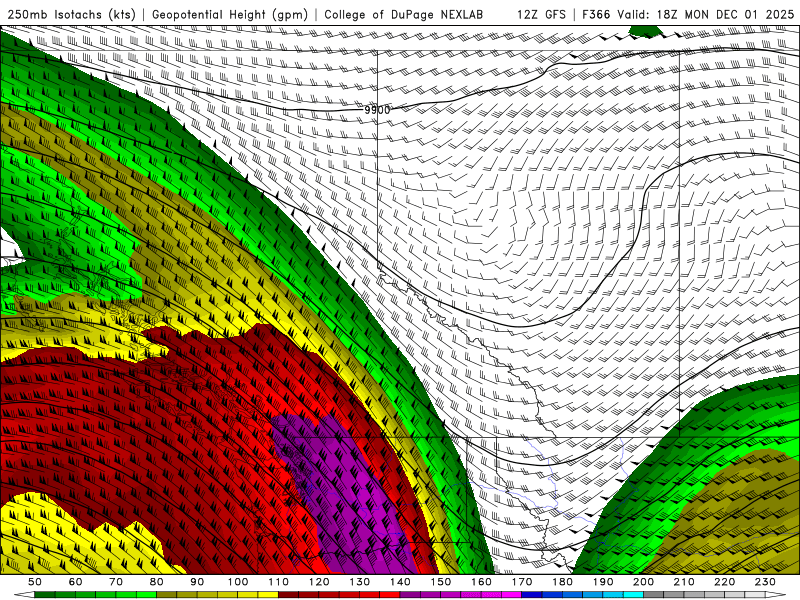Click the dark red swatch below '110'
Image resolution: width=800 pixels, height=600 pixels.
tap(289, 595)
